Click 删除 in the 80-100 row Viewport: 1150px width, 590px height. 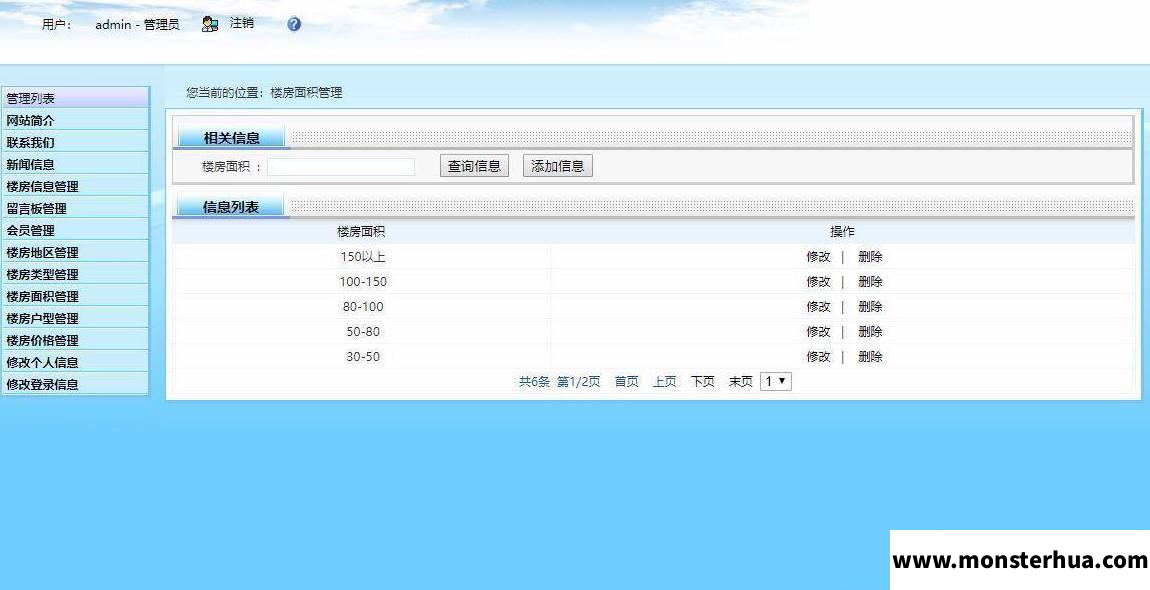click(x=871, y=307)
